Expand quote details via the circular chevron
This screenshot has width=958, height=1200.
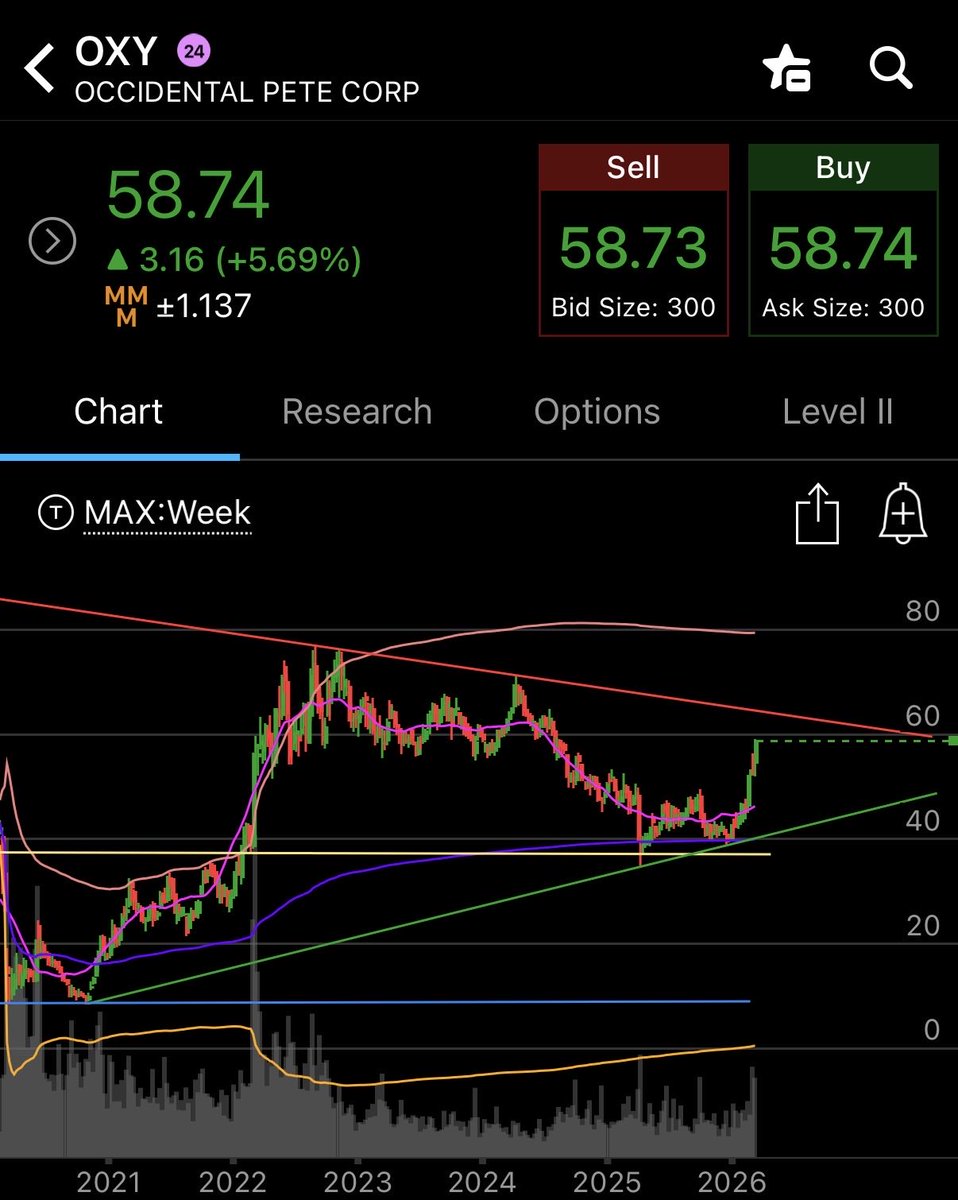[51, 240]
